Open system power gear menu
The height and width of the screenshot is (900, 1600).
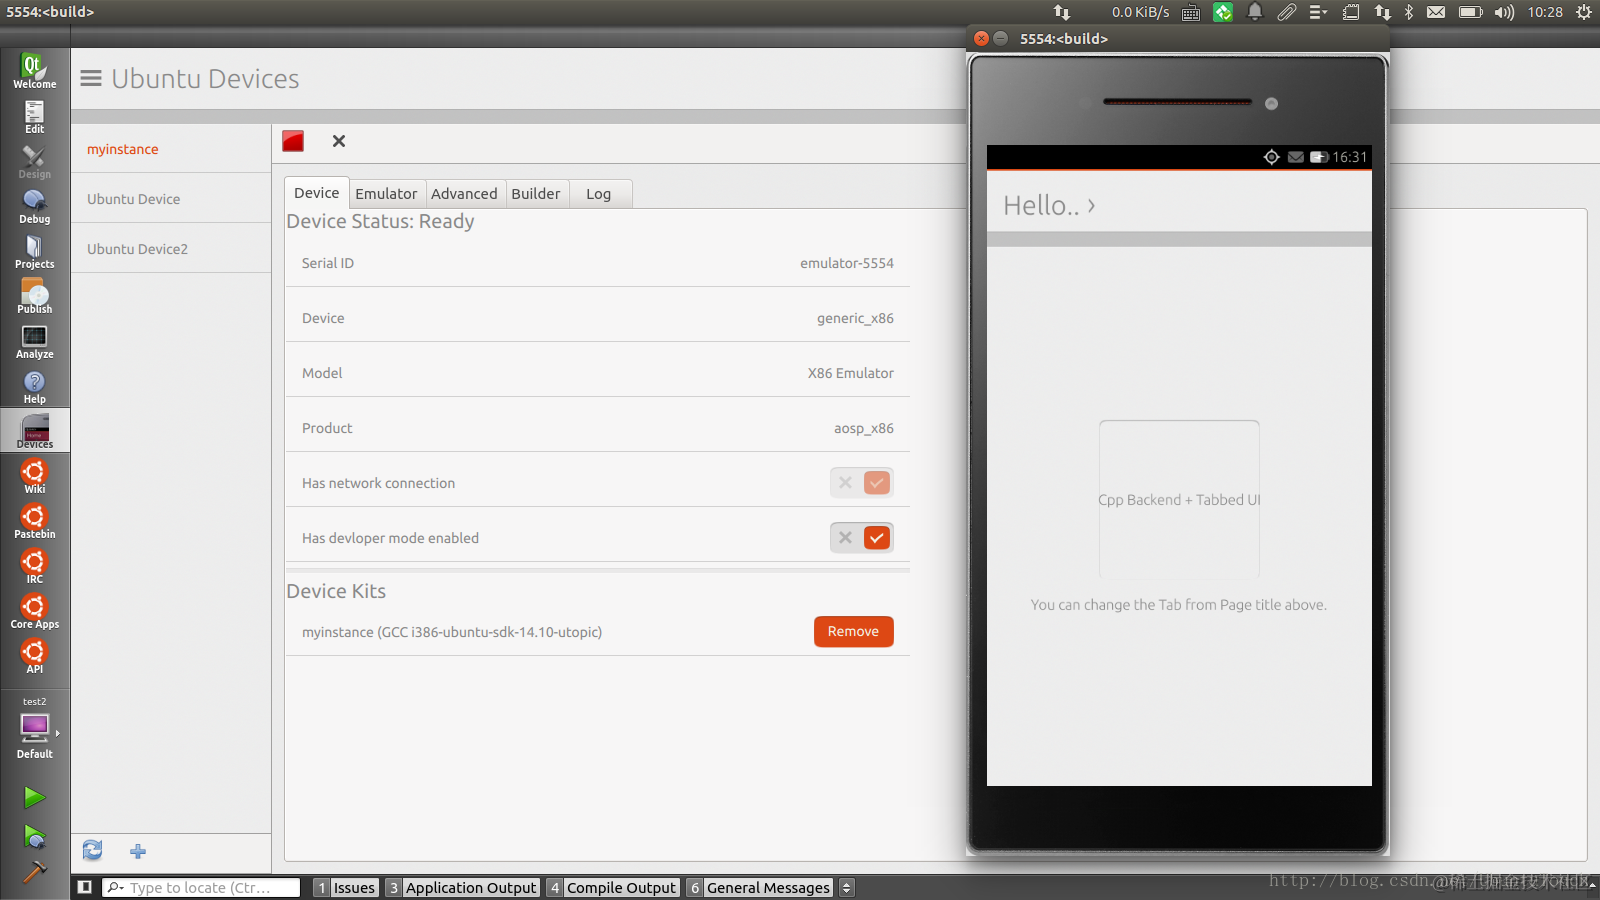[x=1584, y=12]
